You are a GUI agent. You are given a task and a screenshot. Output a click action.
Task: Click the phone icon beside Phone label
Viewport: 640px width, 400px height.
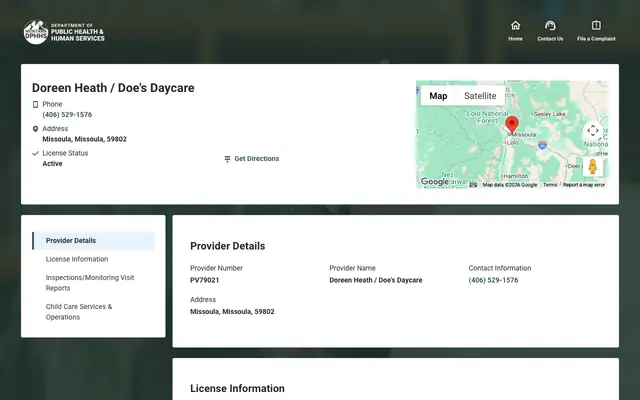35,104
